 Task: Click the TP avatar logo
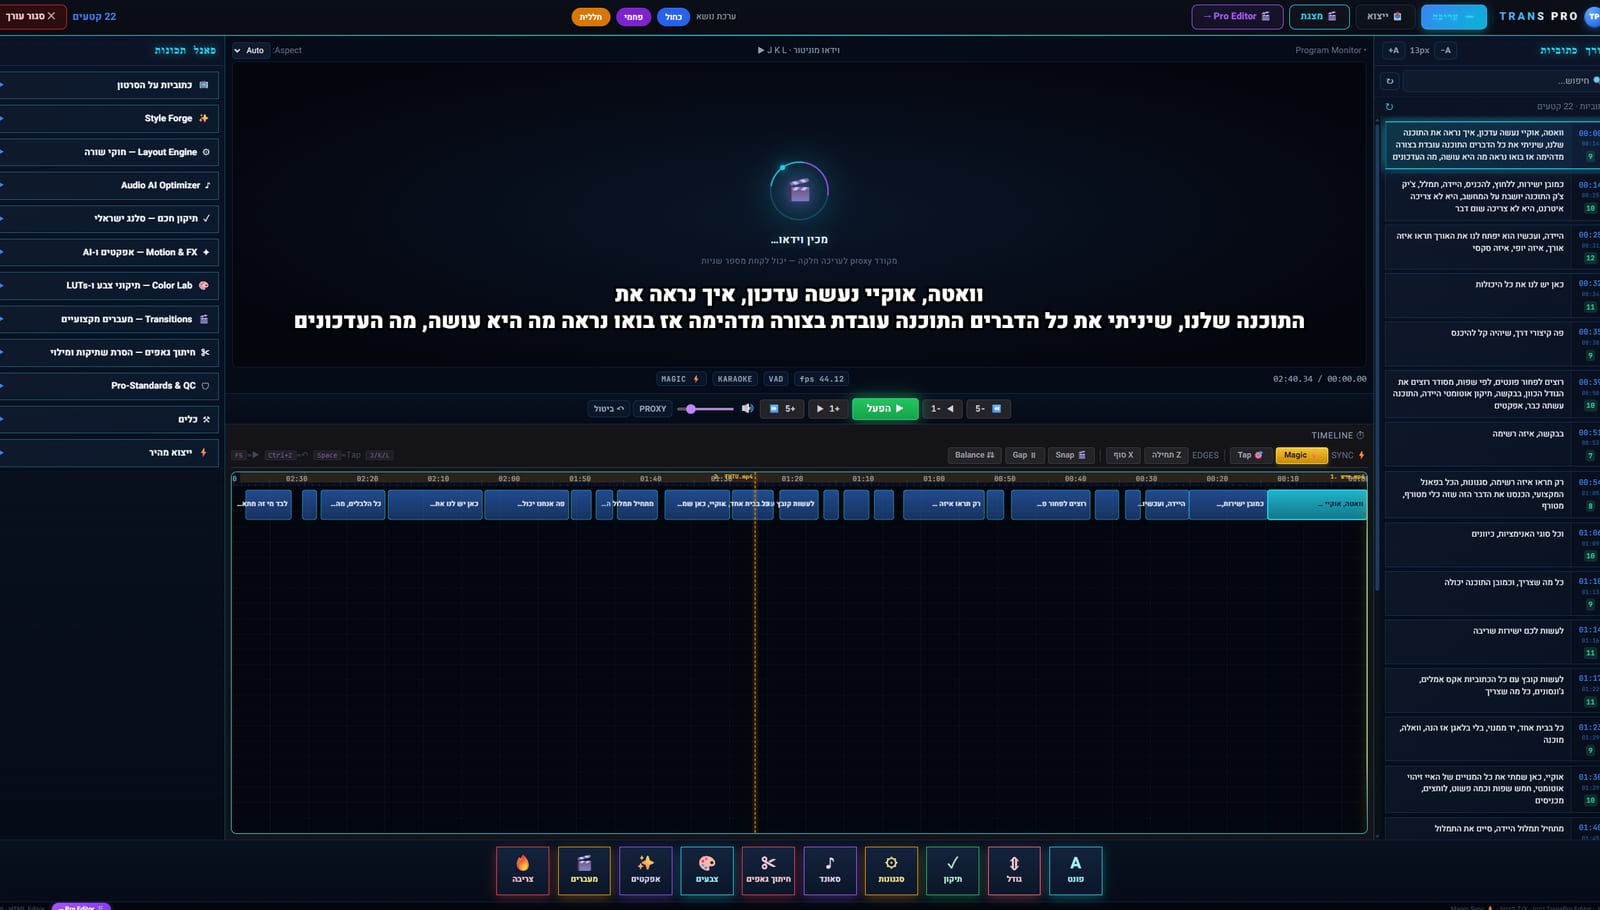pos(1593,16)
